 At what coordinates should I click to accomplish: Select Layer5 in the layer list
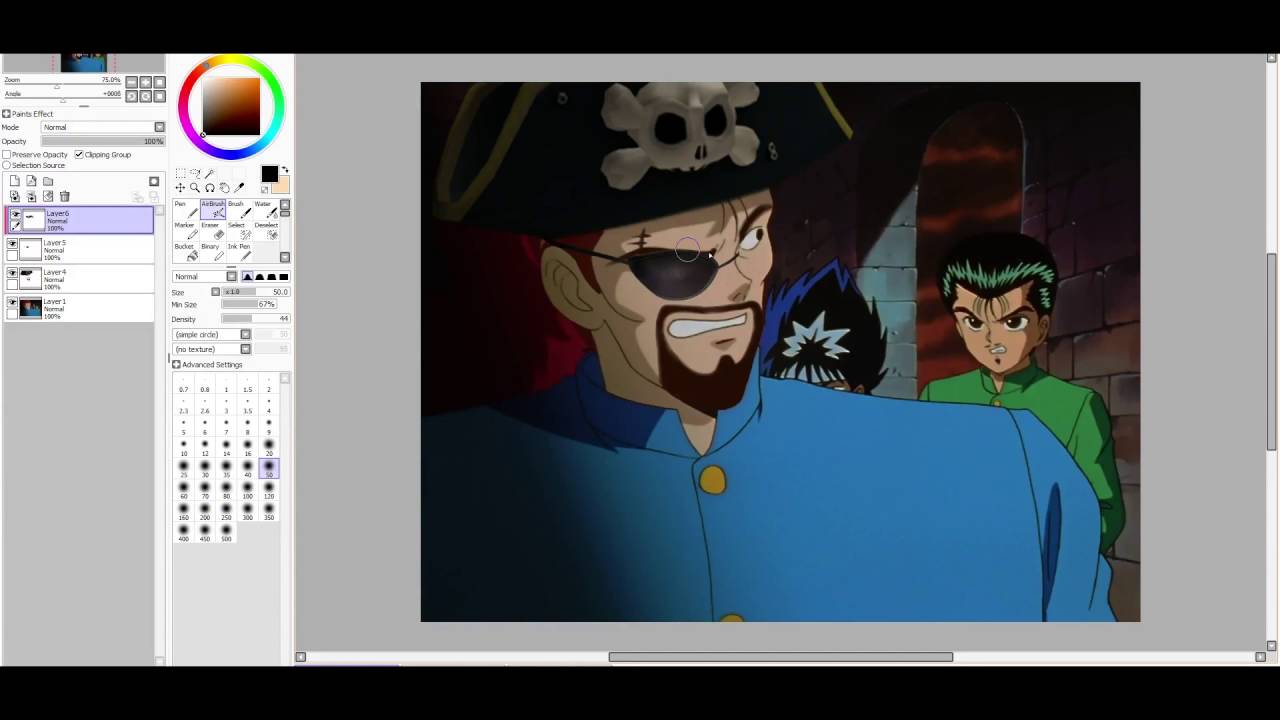pyautogui.click(x=80, y=250)
